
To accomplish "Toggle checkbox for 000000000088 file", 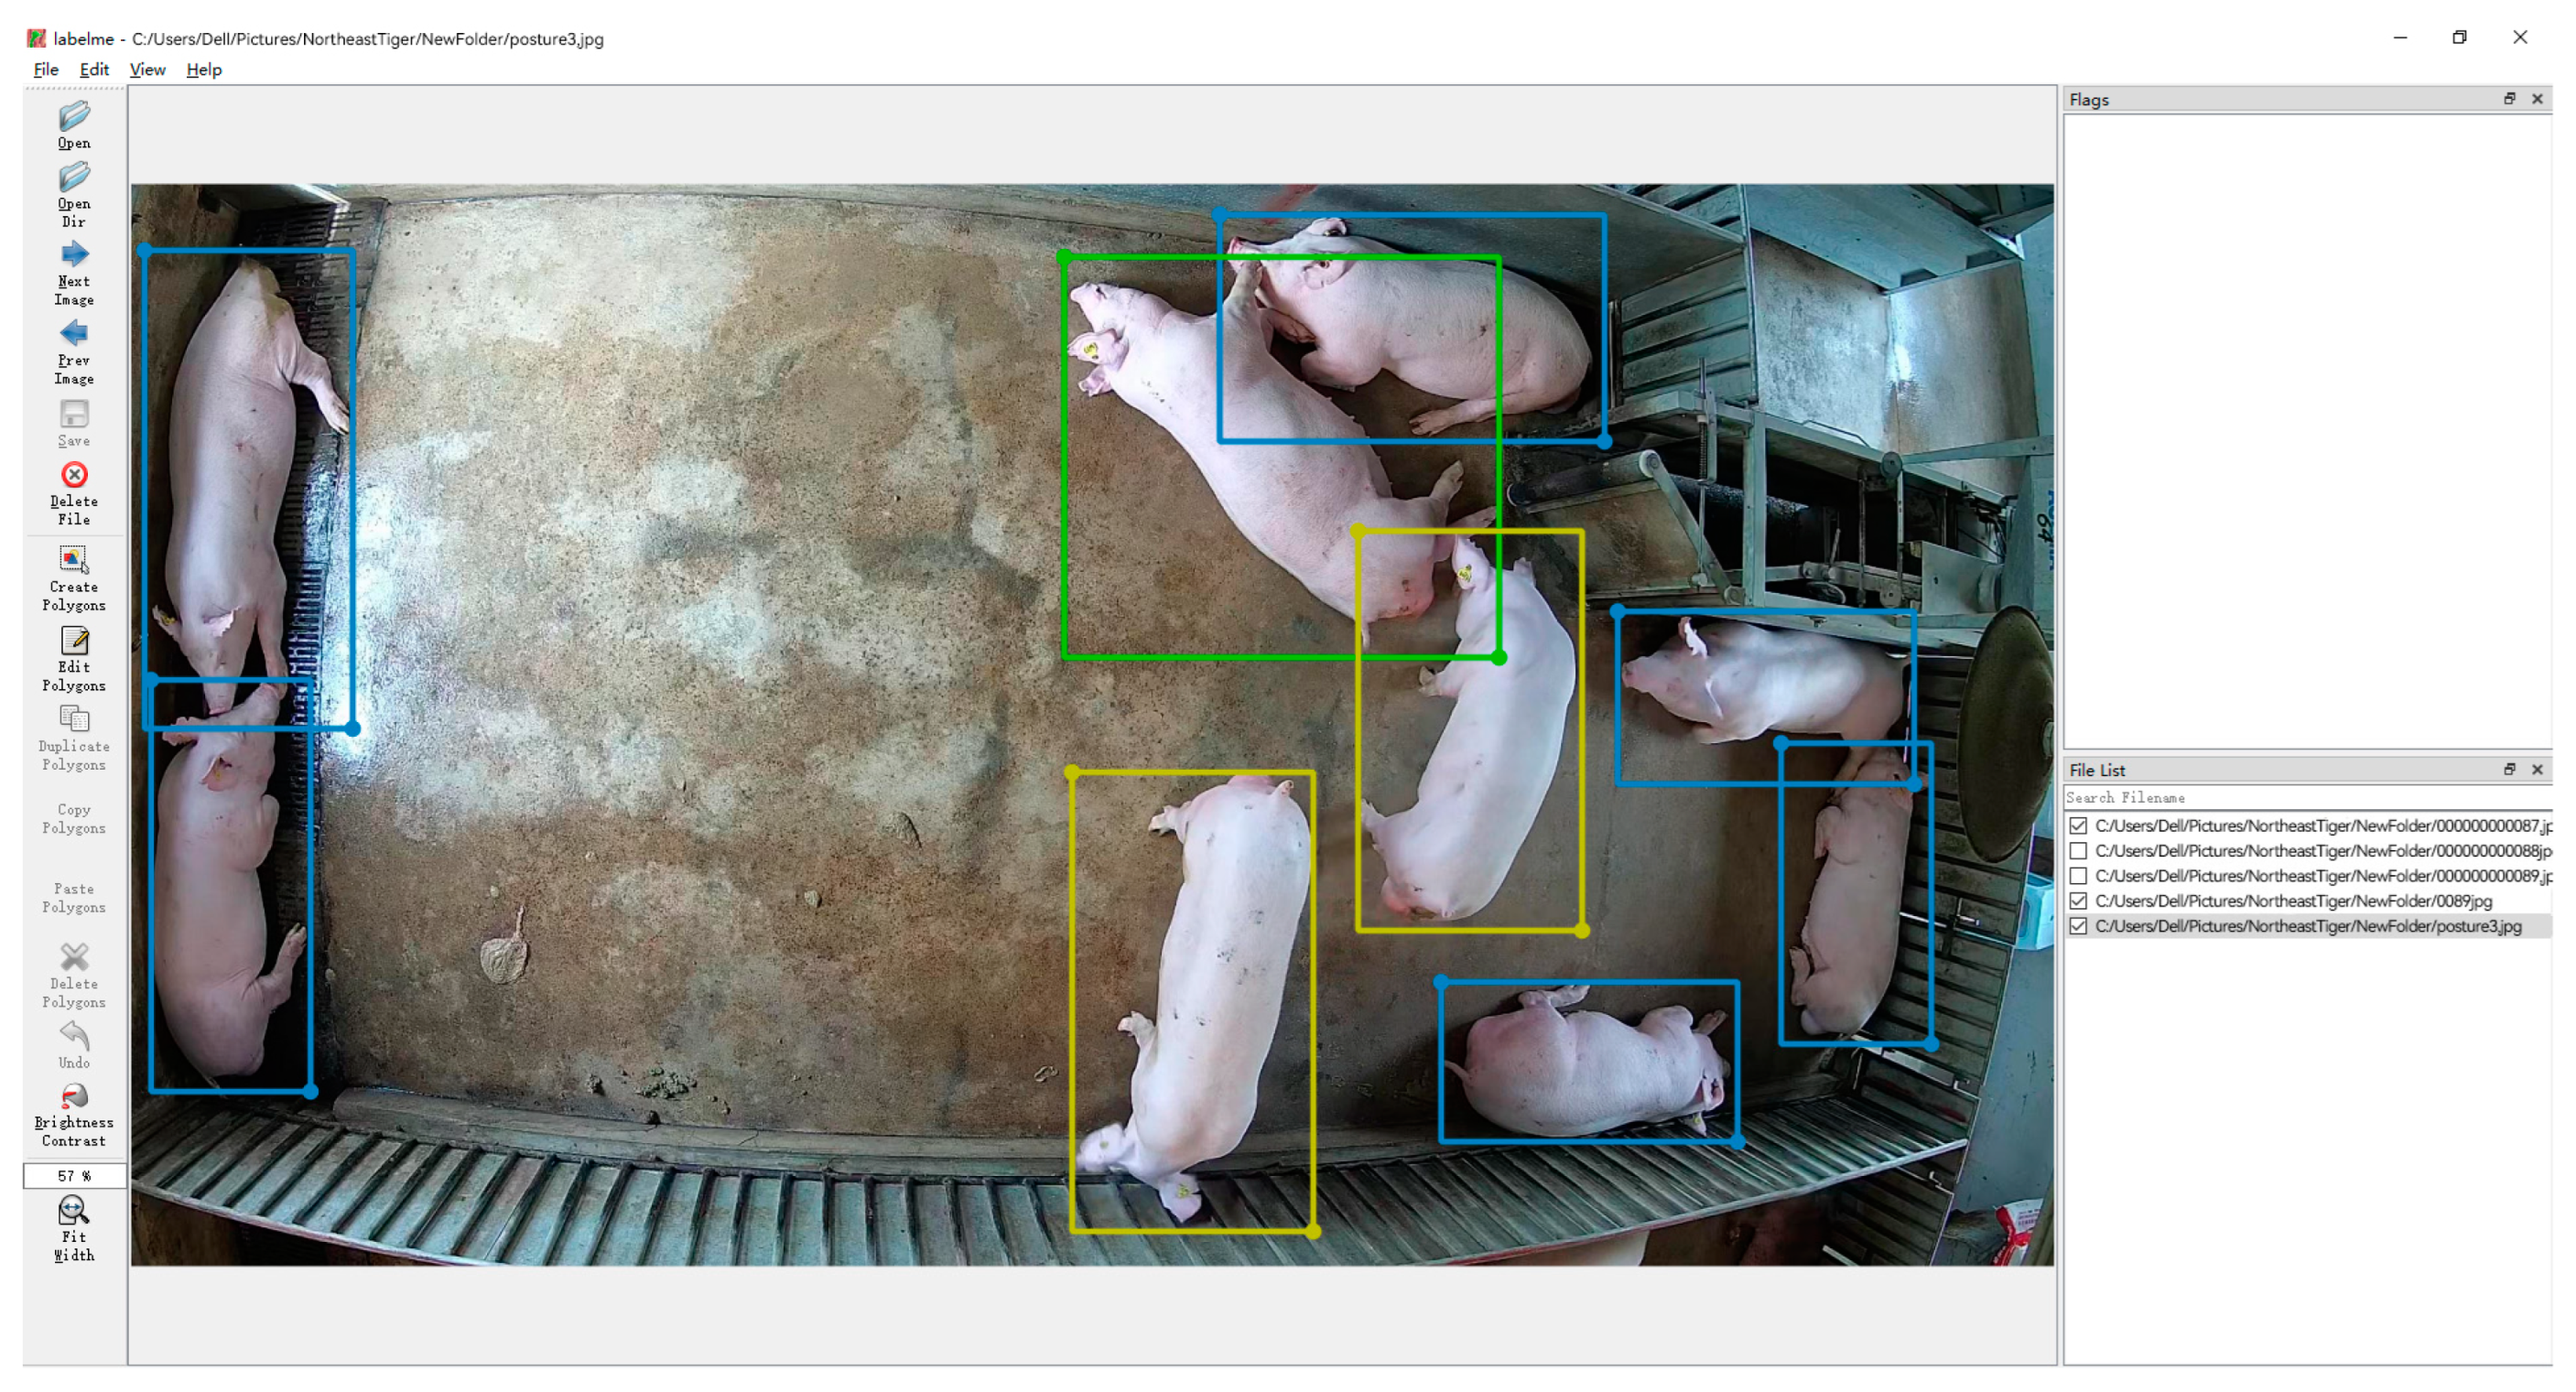I will 2078,850.
